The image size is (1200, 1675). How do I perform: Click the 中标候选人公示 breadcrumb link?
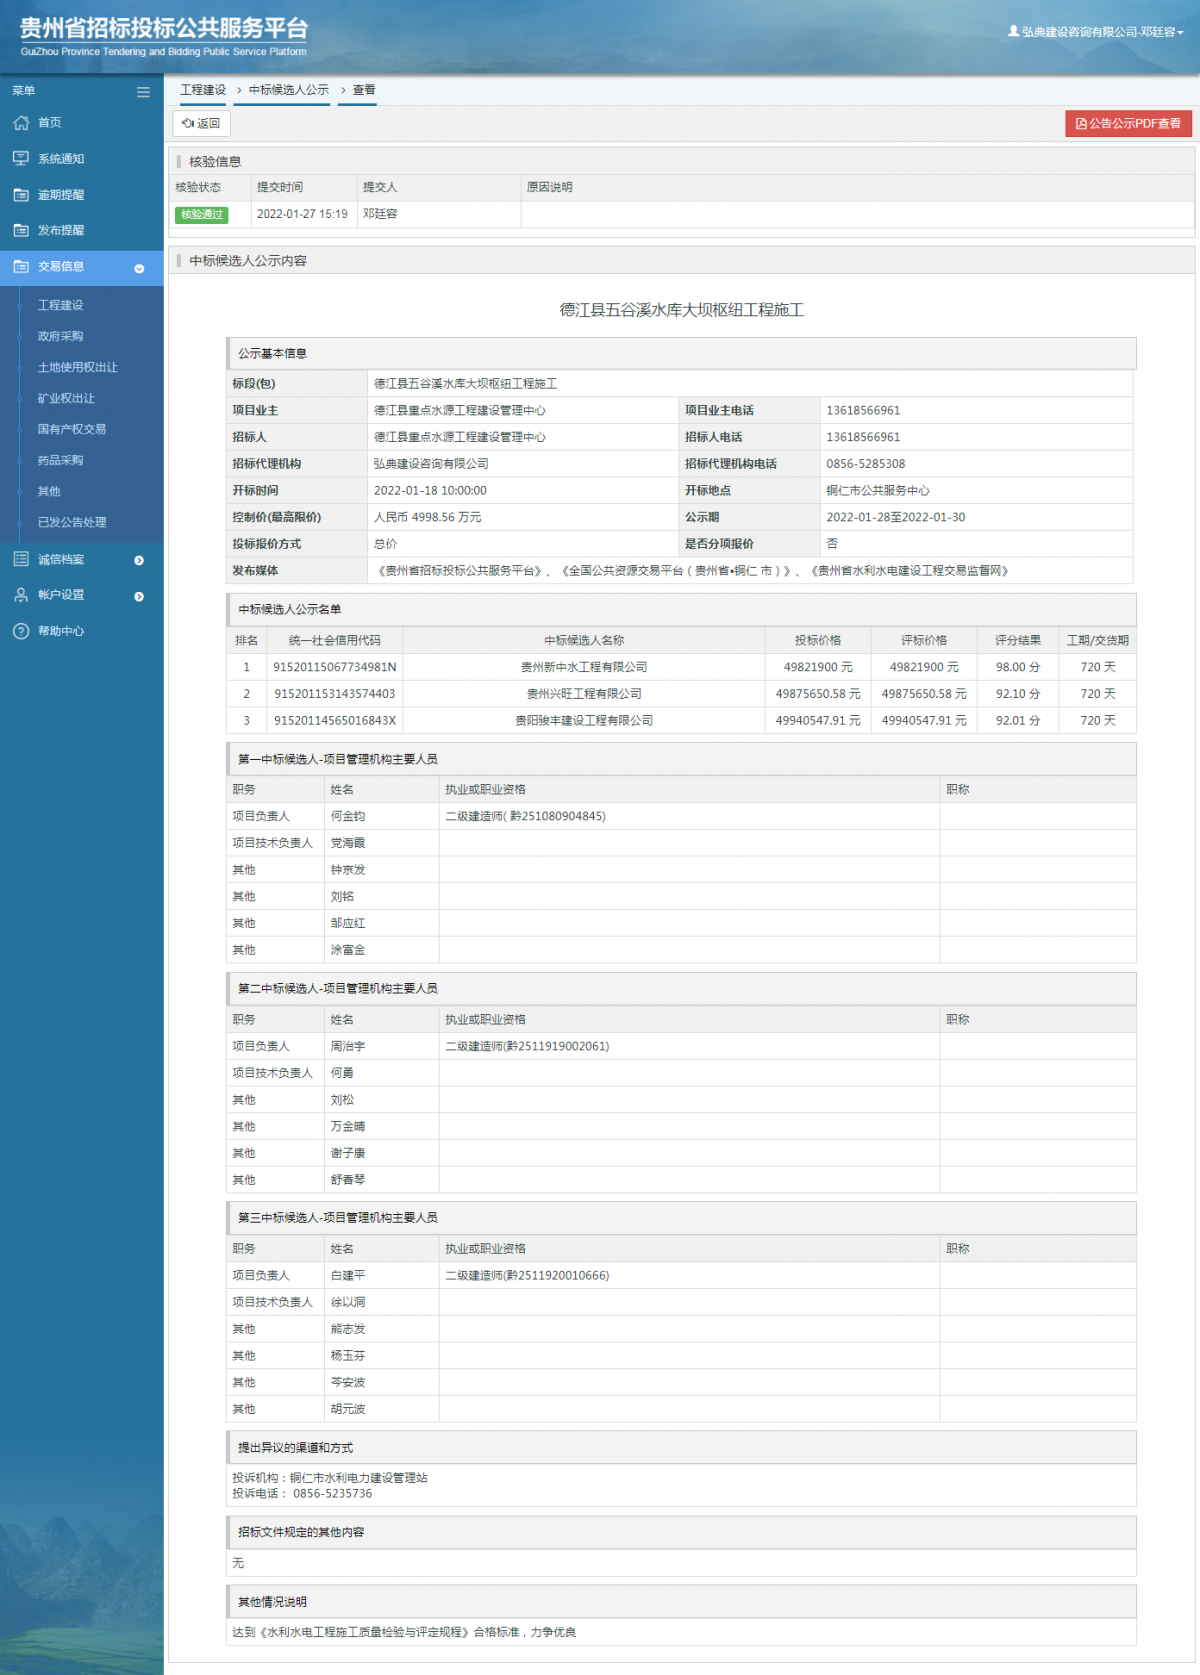pos(289,90)
